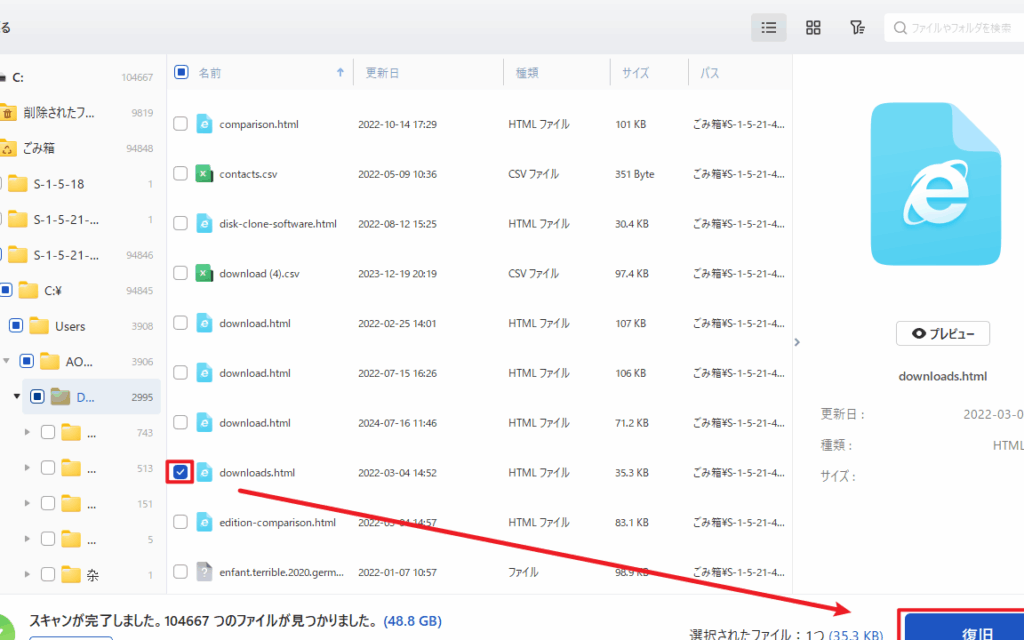The width and height of the screenshot is (1024, 640).
Task: Click the downloads.html file icon
Action: tap(204, 472)
